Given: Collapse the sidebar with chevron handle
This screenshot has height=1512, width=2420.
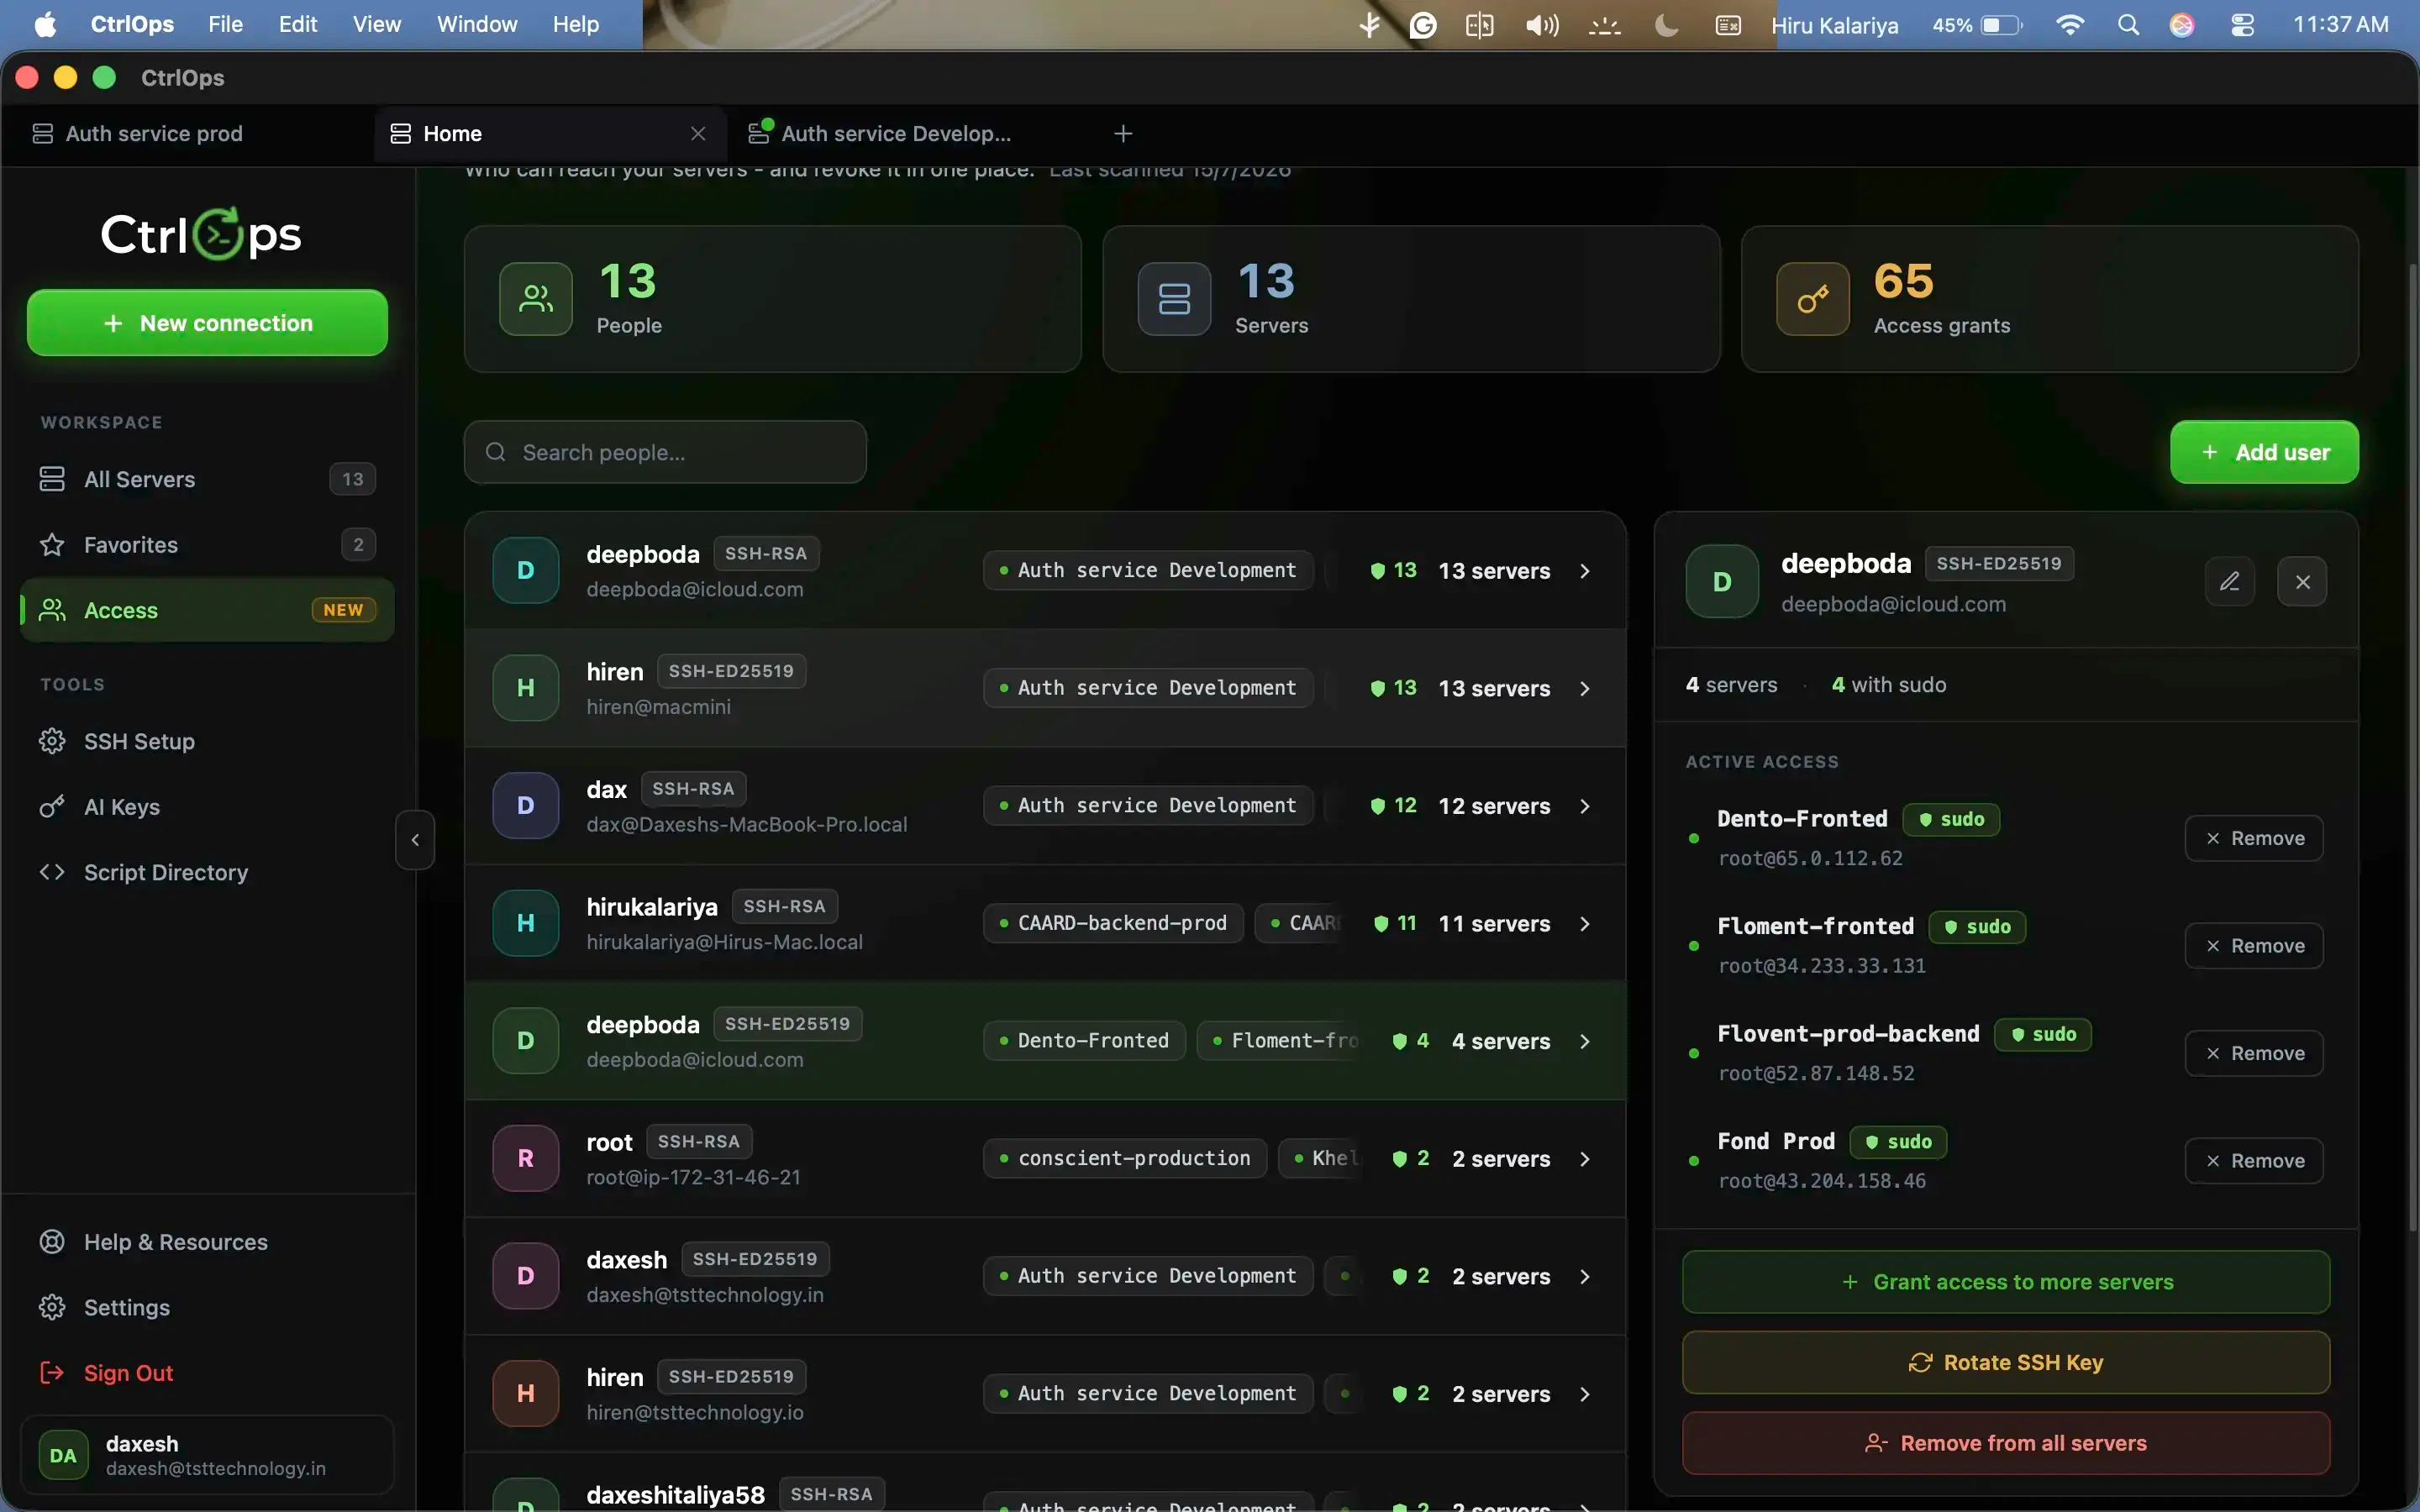Looking at the screenshot, I should pos(415,840).
